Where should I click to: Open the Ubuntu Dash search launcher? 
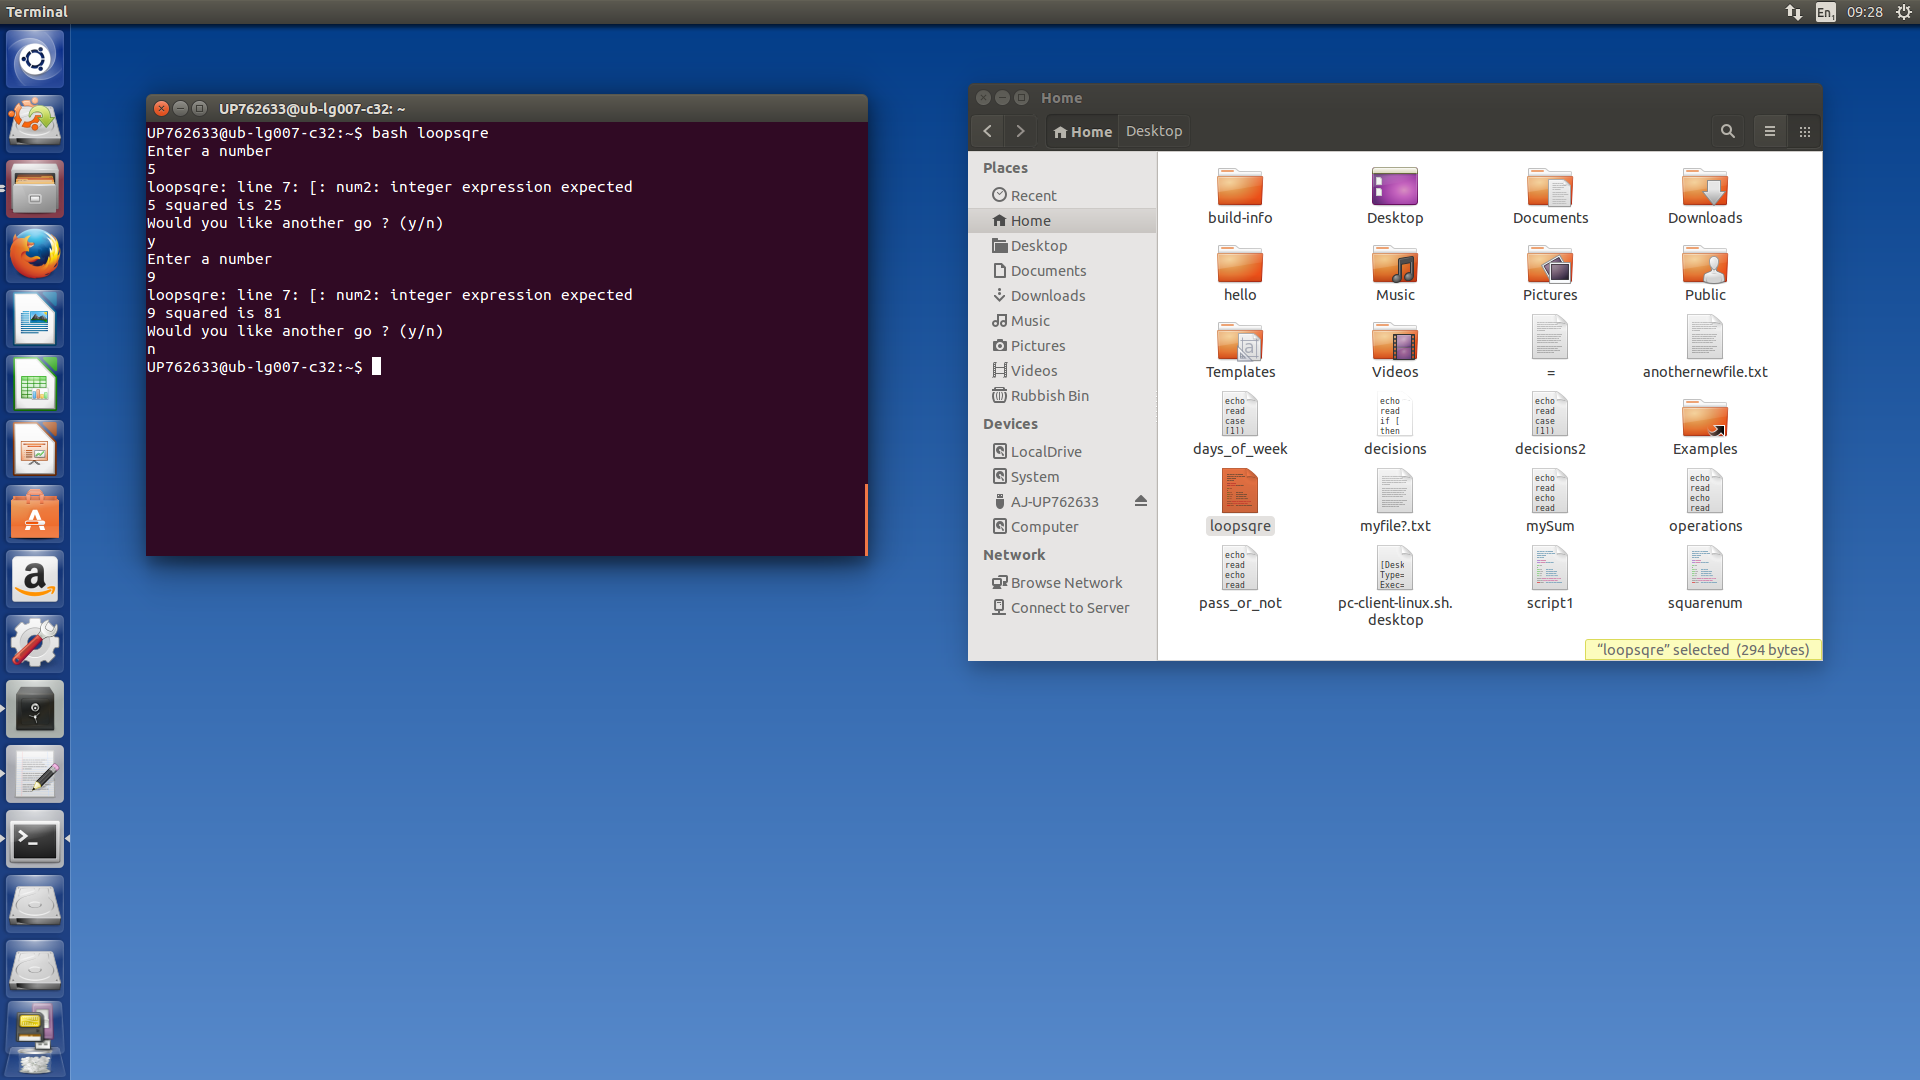tap(35, 59)
